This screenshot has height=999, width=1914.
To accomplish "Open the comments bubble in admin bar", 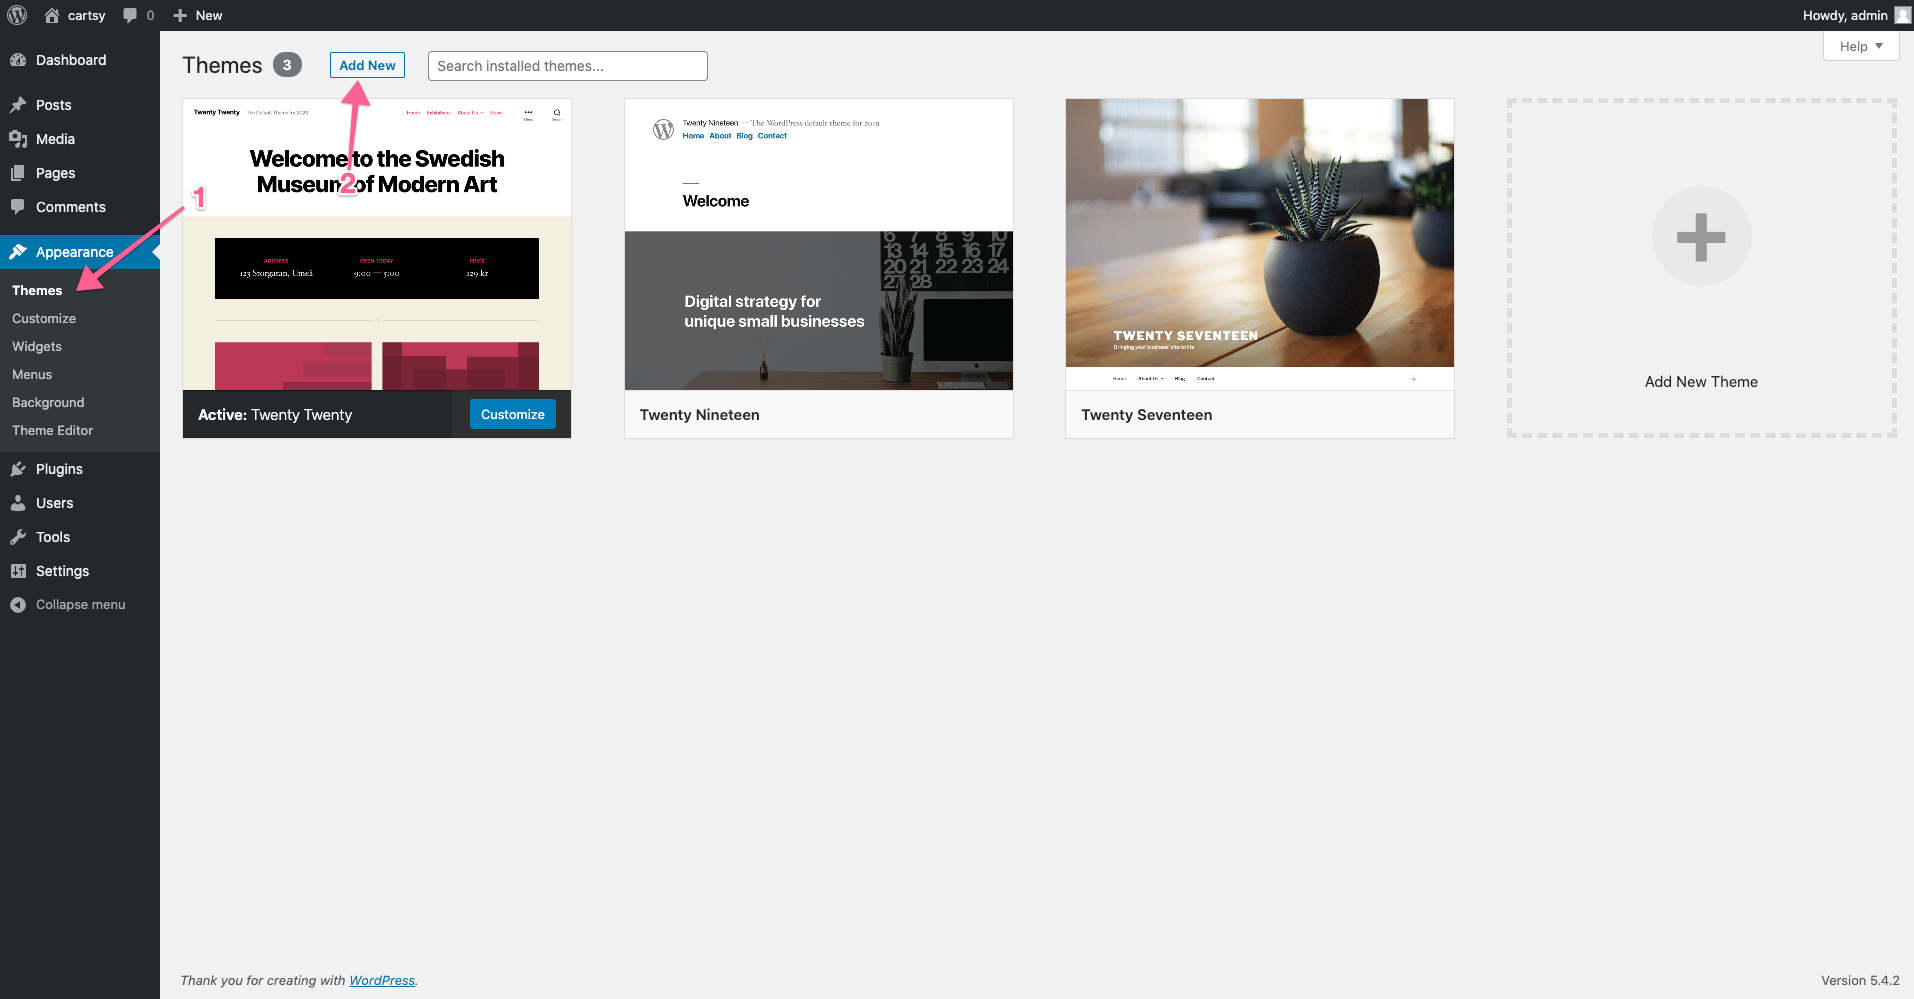I will [130, 15].
